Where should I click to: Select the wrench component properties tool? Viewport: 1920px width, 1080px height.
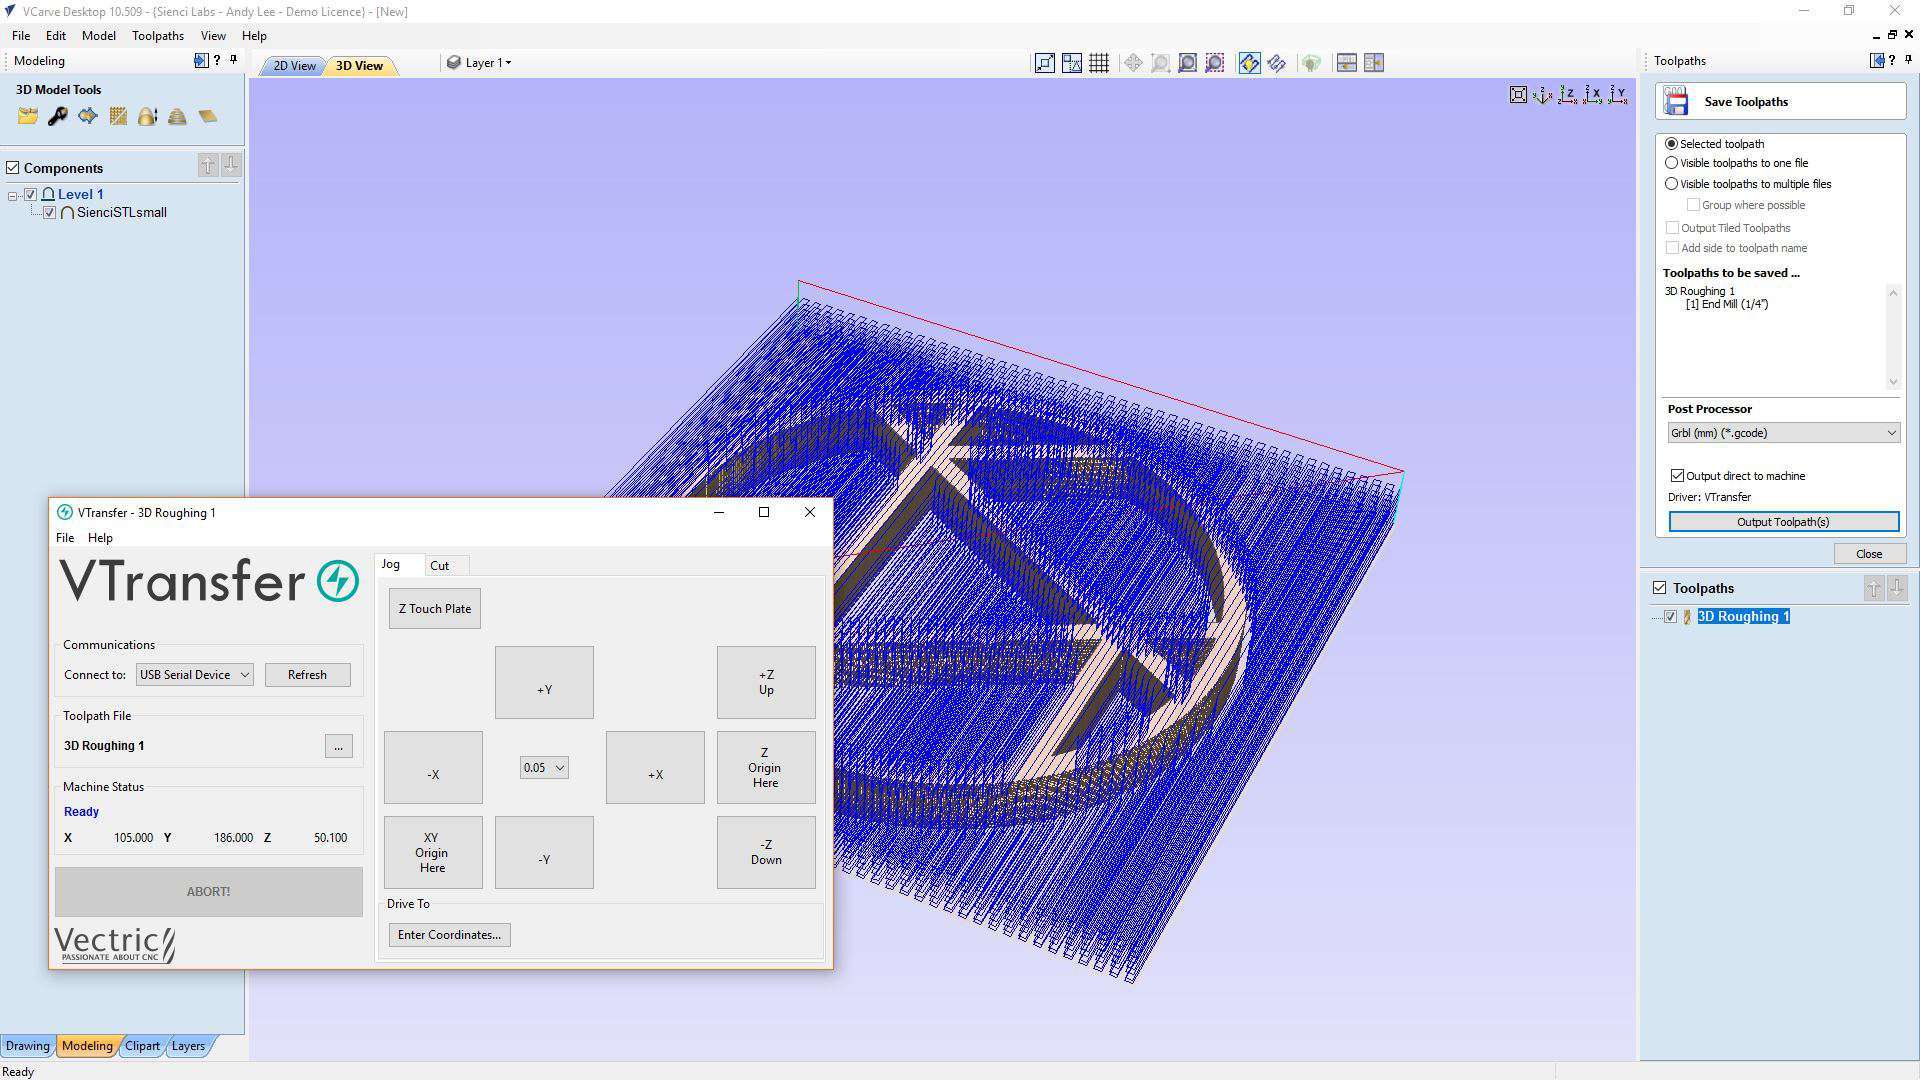click(57, 117)
